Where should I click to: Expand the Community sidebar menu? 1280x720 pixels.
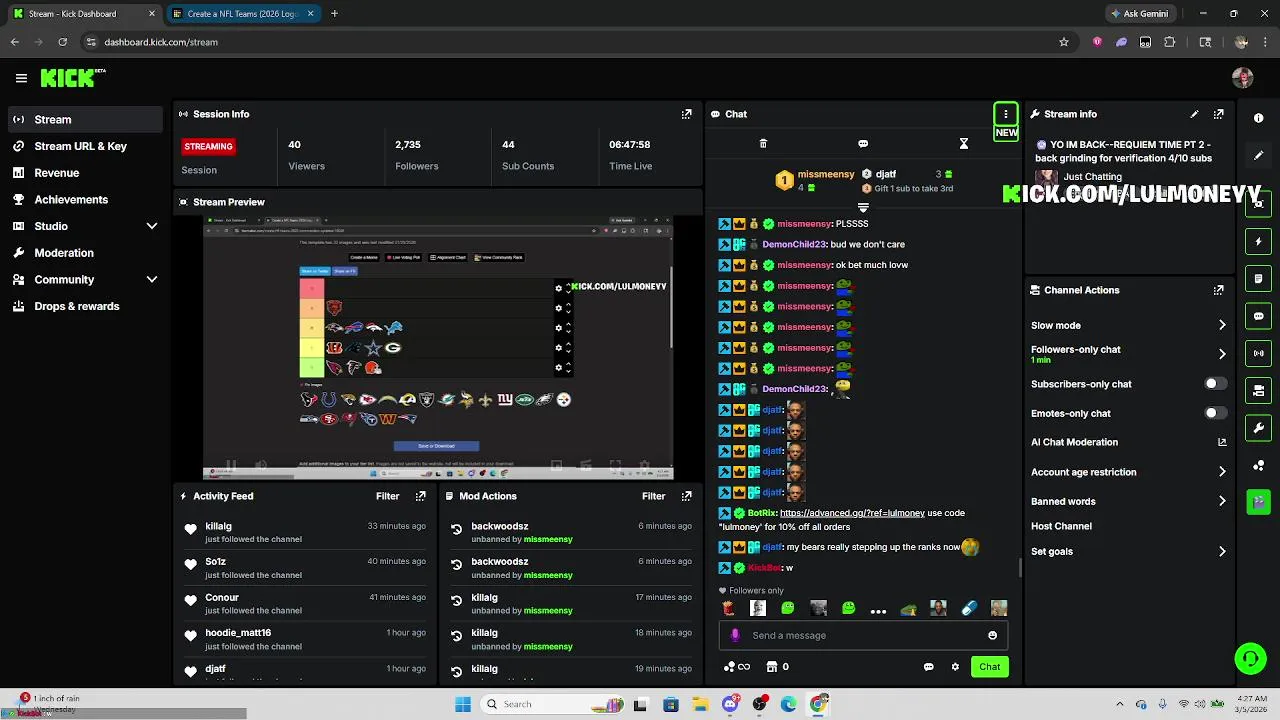[x=152, y=280]
